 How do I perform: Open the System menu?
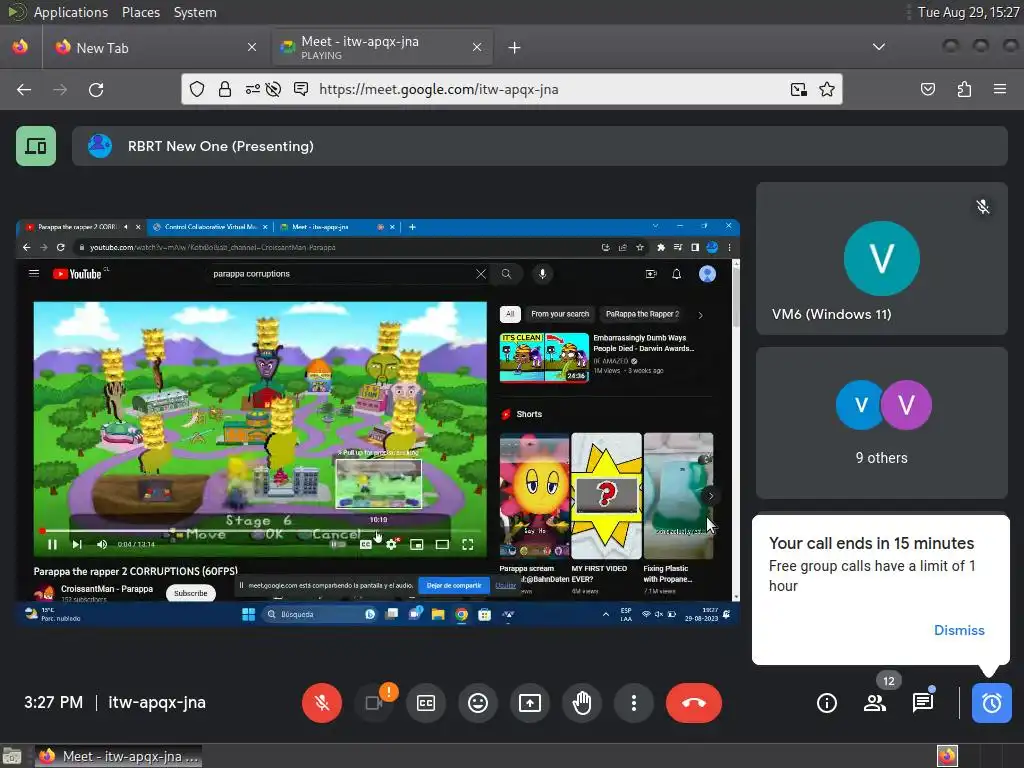click(195, 12)
